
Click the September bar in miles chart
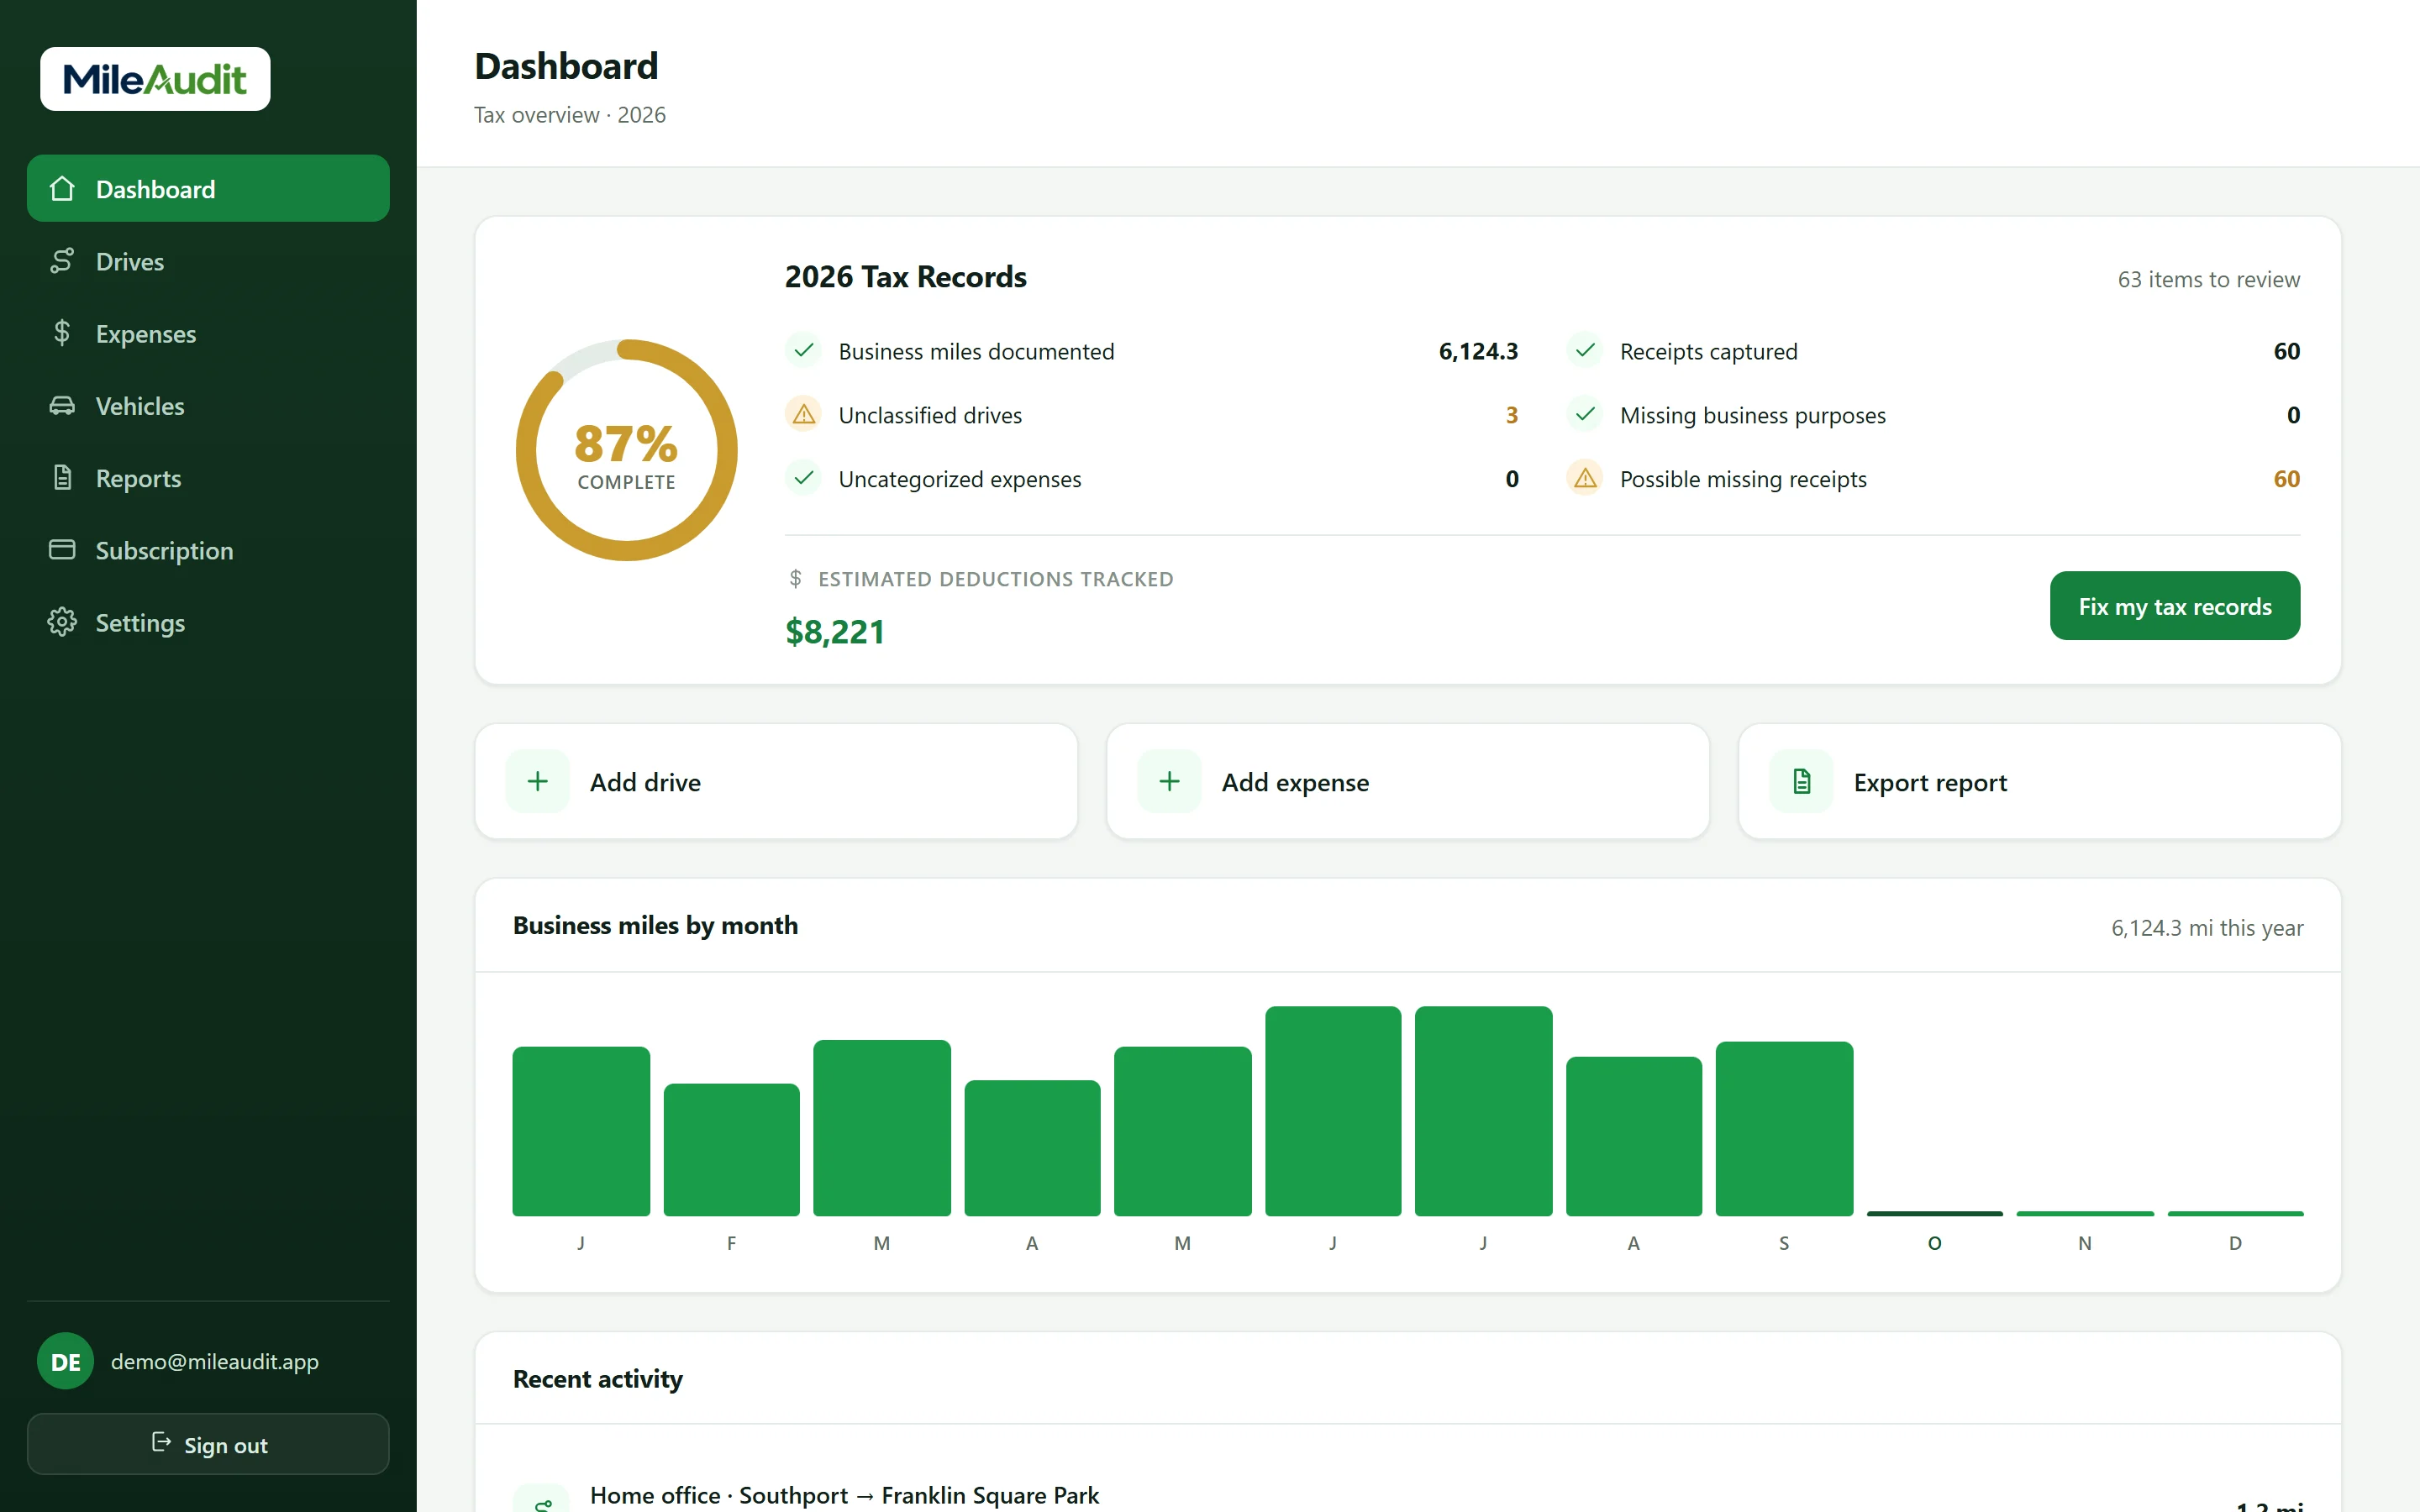(x=1784, y=1129)
